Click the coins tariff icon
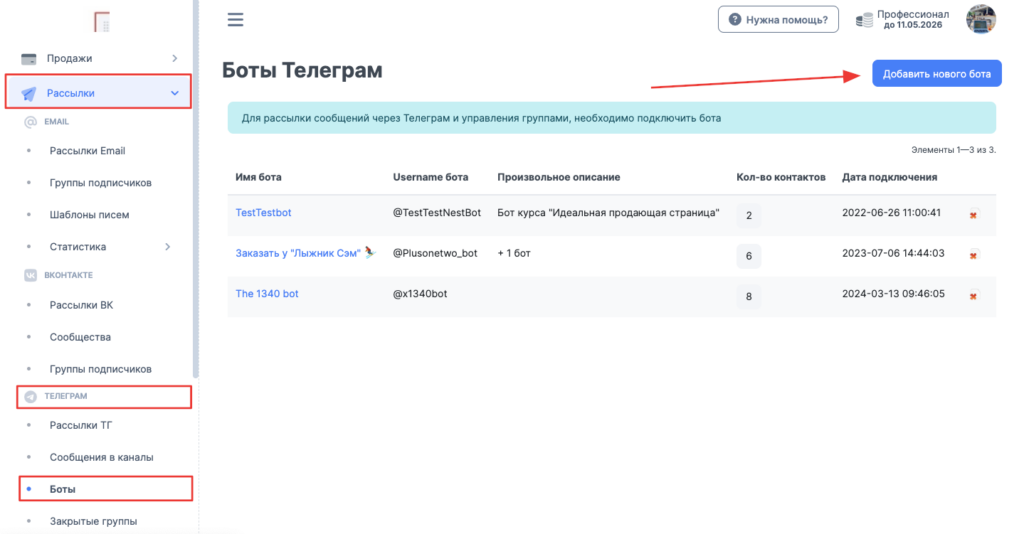Image resolution: width=1024 pixels, height=534 pixels. click(x=865, y=20)
